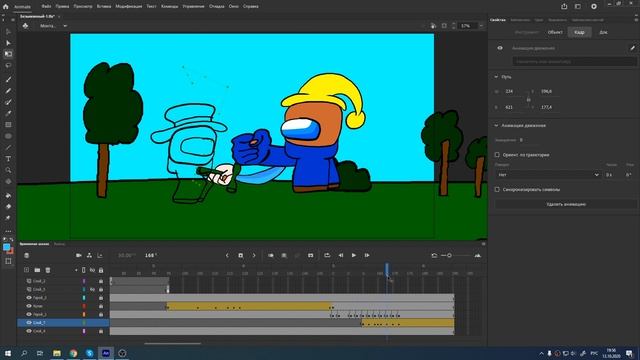The height and width of the screenshot is (360, 640).
Task: Click the orange layer color swatch
Action: point(84,314)
